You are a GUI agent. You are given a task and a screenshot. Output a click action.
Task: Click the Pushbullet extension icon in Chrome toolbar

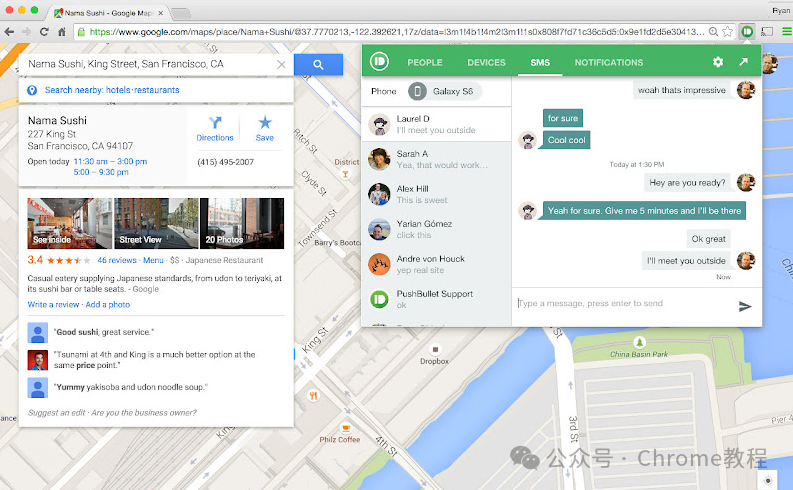746,32
